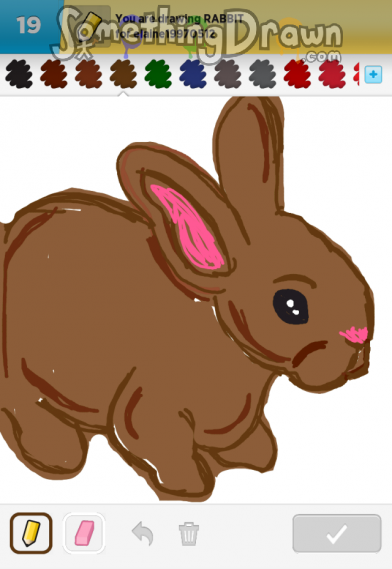Select the dark green color swatch

point(158,74)
